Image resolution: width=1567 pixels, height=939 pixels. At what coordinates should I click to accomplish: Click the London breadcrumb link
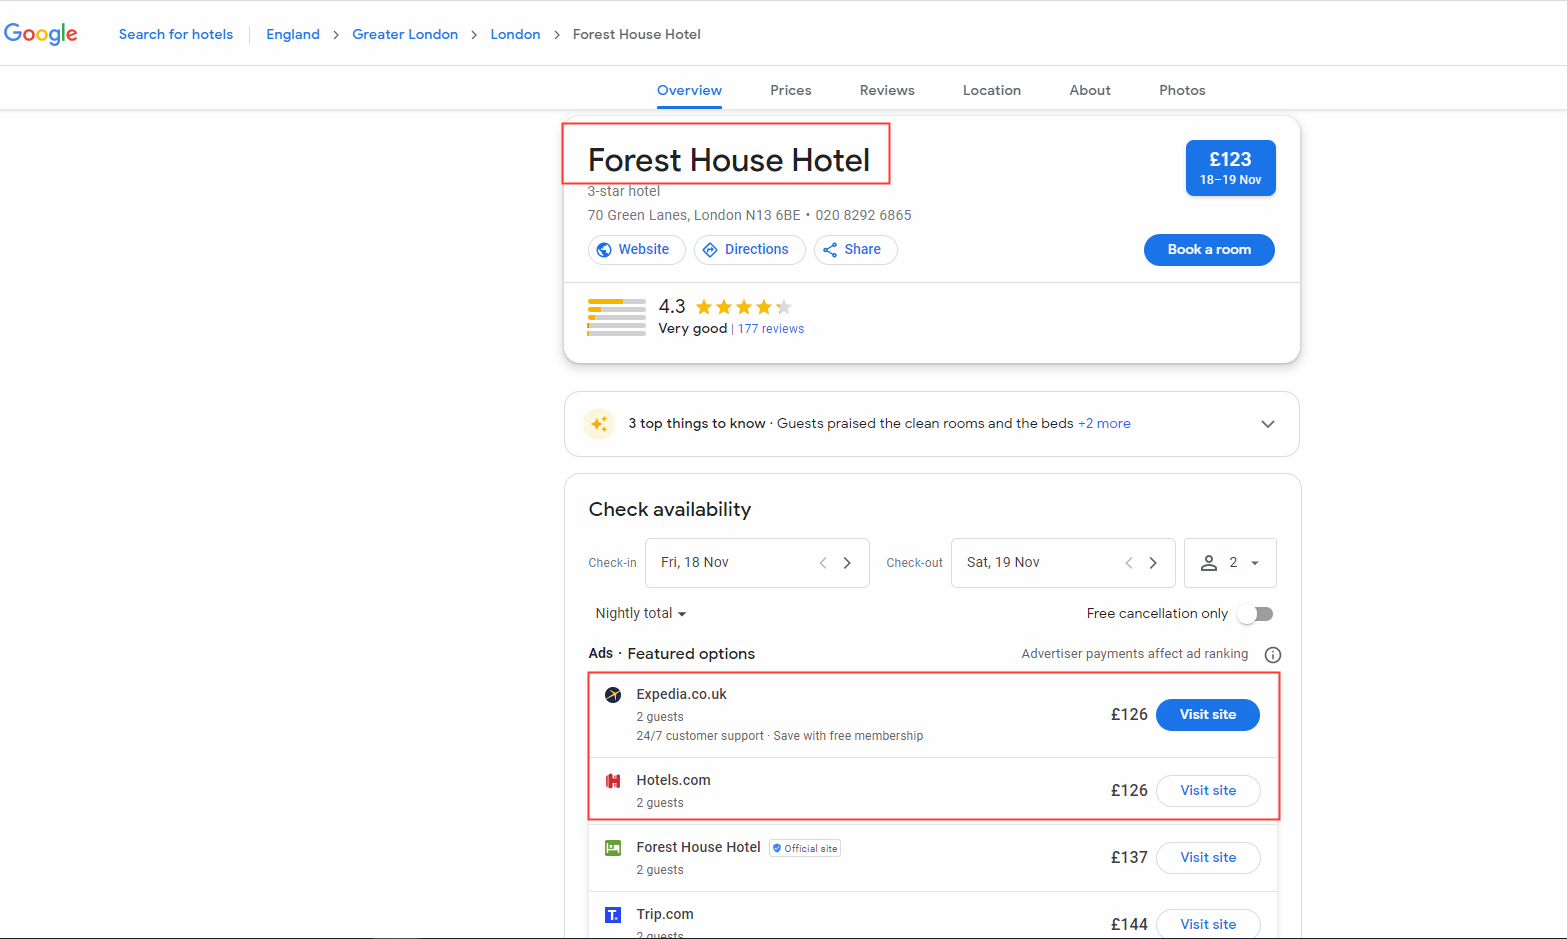coord(515,34)
